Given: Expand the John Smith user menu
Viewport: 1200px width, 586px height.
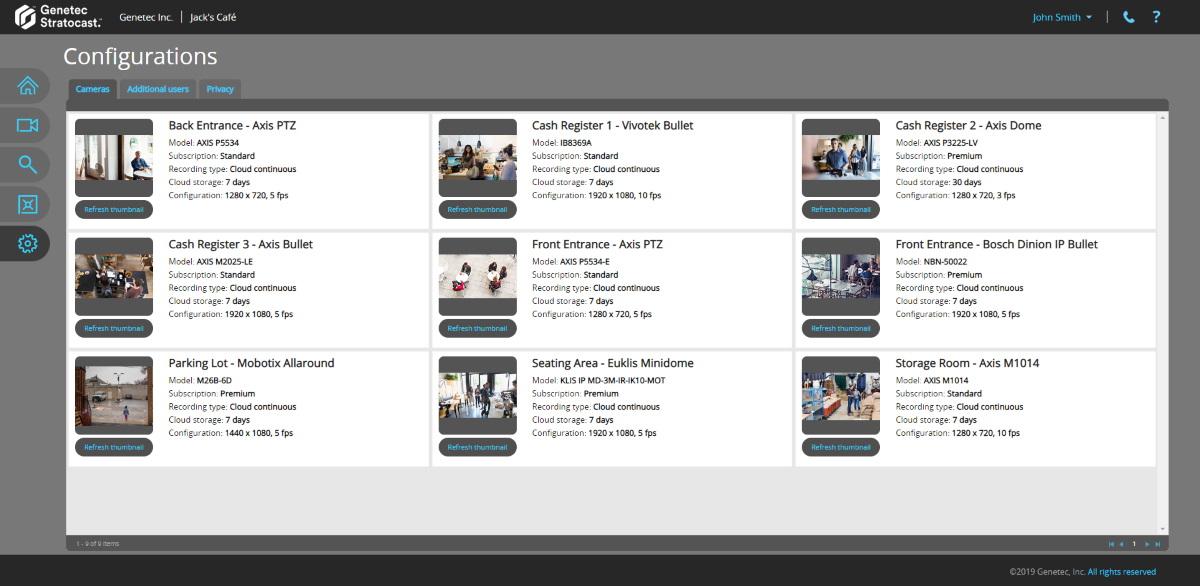Looking at the screenshot, I should tap(1062, 17).
